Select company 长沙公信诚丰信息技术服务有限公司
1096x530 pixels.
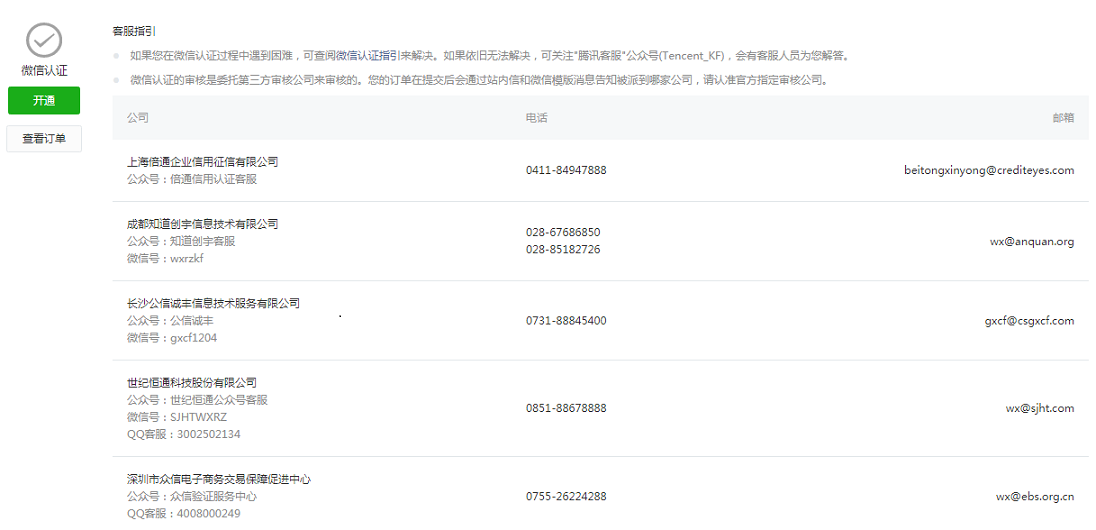pyautogui.click(x=213, y=303)
